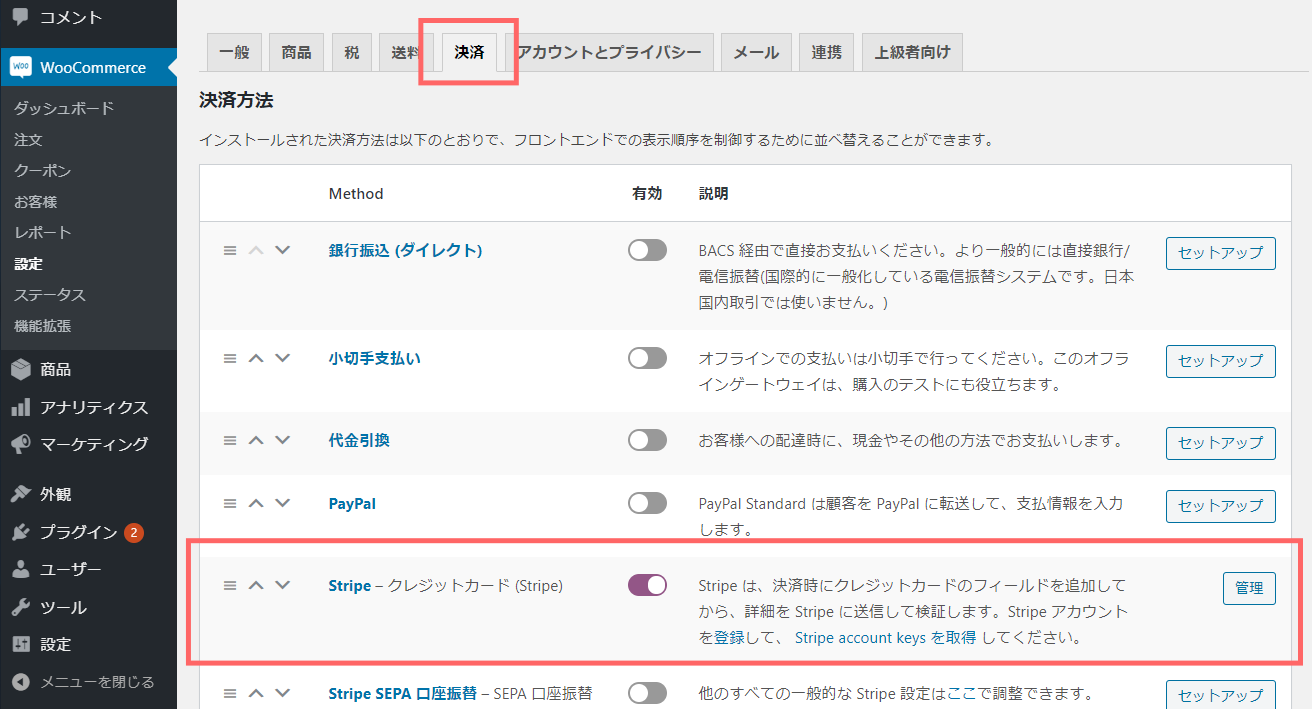
Task: Enable the 代金引換 payment toggle
Action: point(647,440)
